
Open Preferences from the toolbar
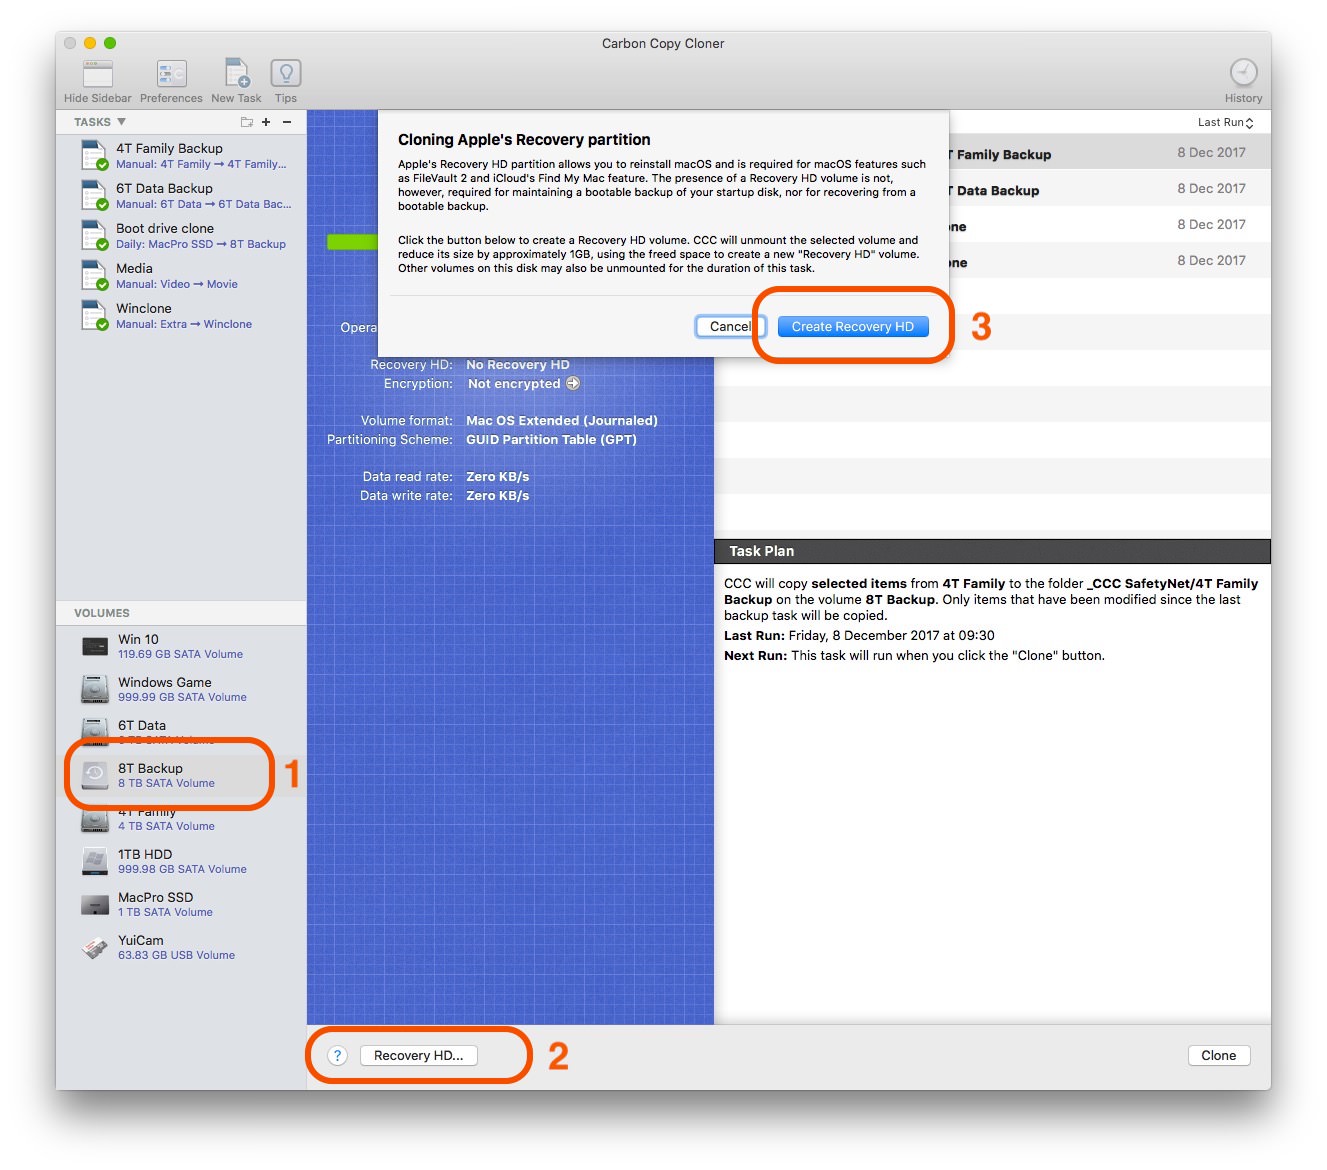coord(171,74)
